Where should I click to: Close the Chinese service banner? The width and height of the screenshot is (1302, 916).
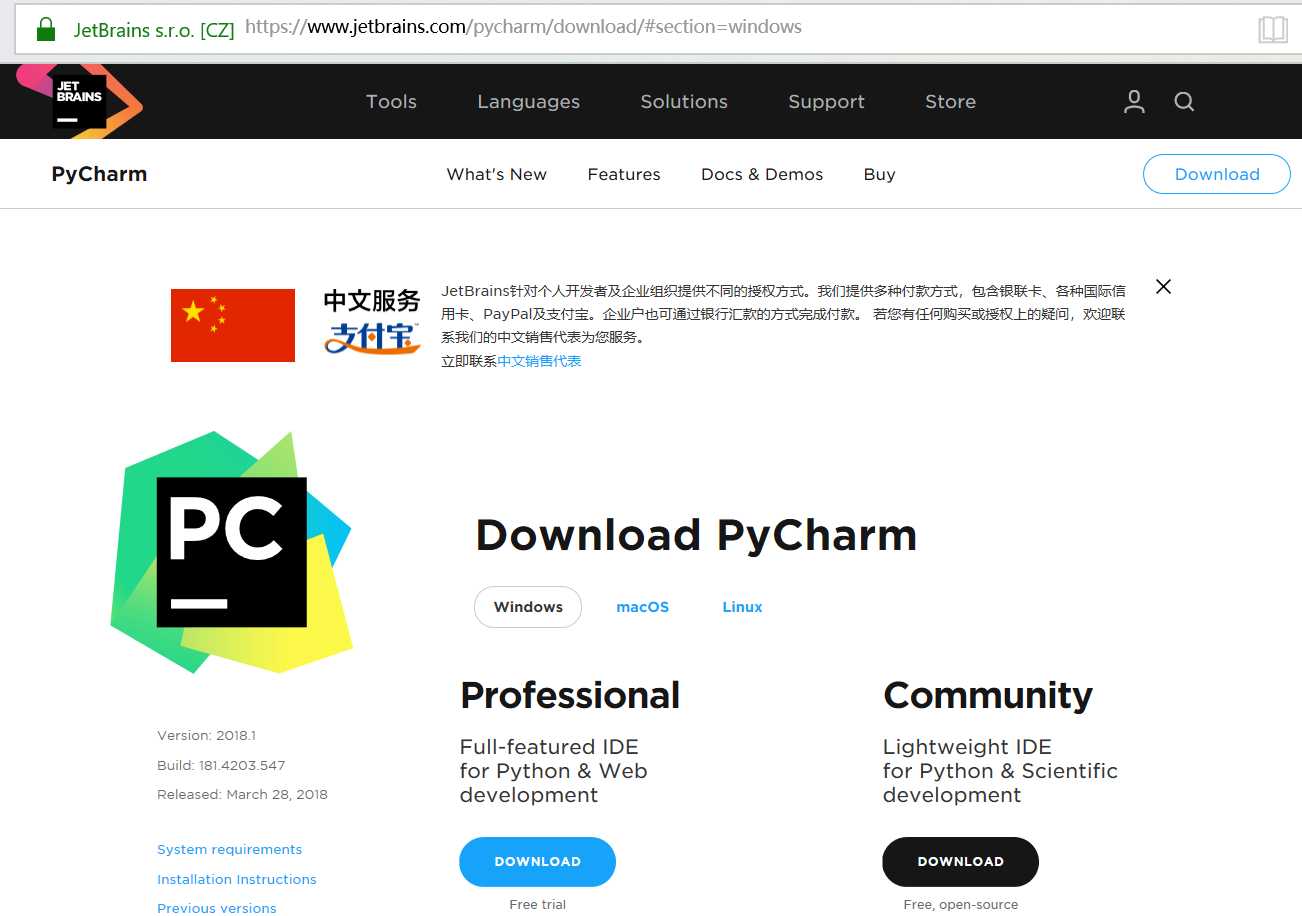click(1163, 287)
